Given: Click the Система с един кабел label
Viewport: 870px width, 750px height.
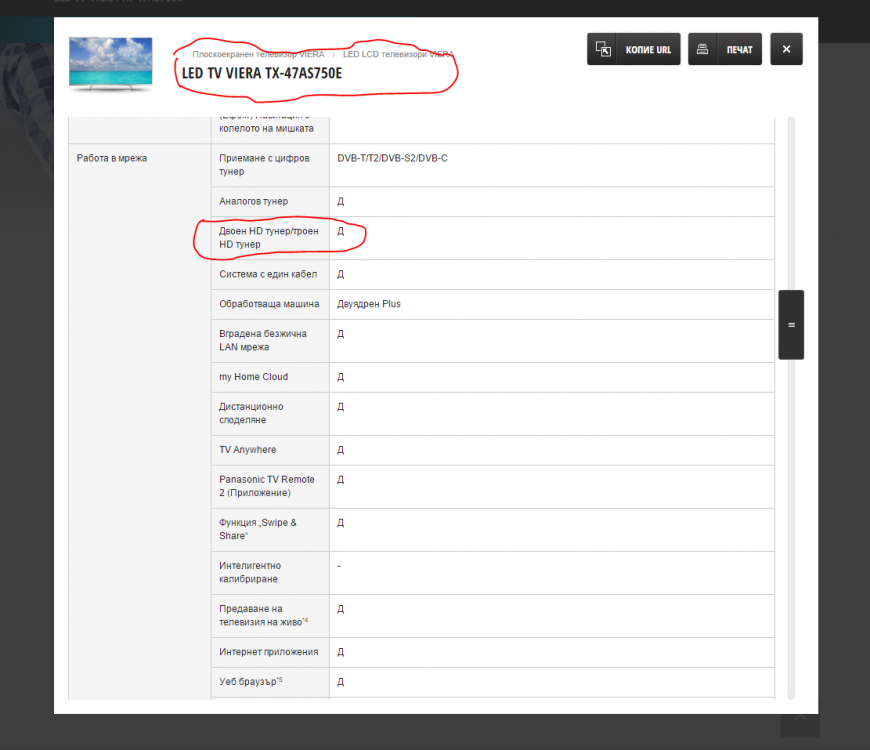Looking at the screenshot, I should coord(268,275).
